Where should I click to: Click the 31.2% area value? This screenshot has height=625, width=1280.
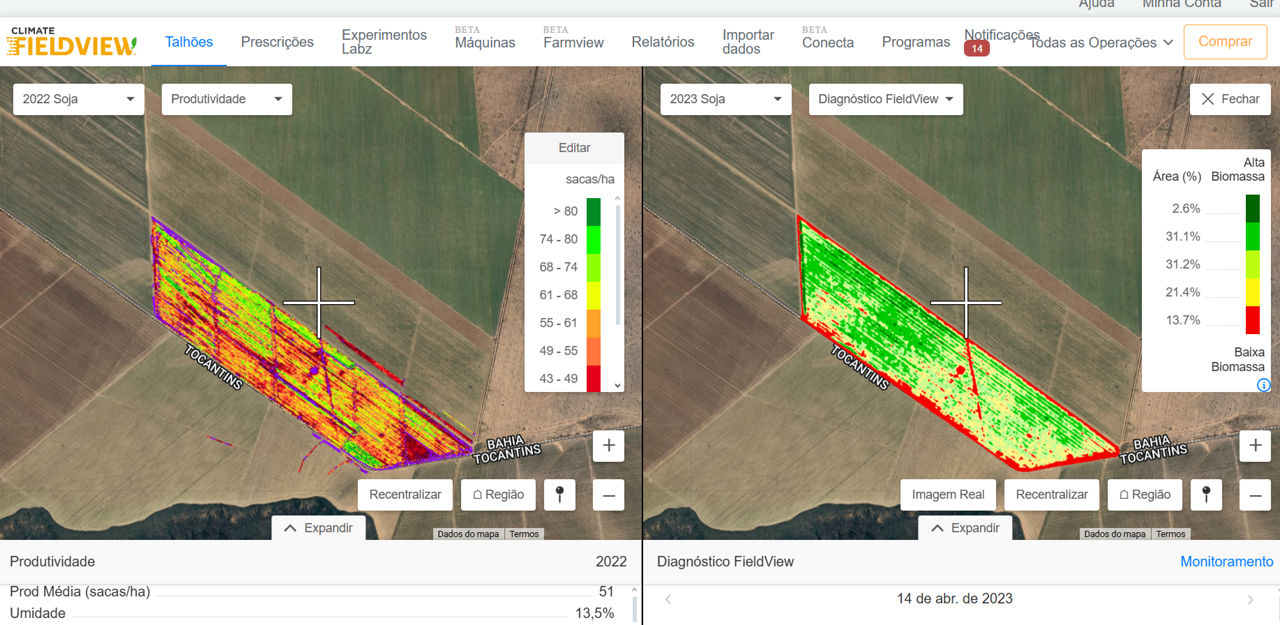(1183, 265)
